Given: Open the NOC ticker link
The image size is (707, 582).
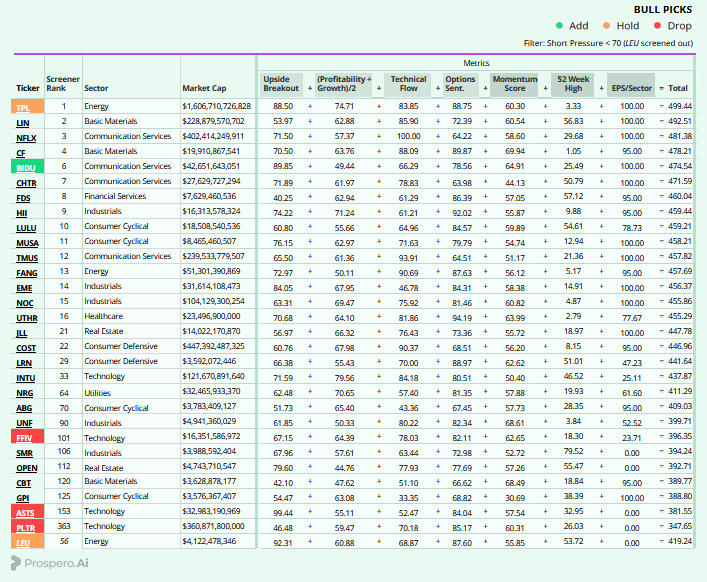Looking at the screenshot, I should 25,303.
